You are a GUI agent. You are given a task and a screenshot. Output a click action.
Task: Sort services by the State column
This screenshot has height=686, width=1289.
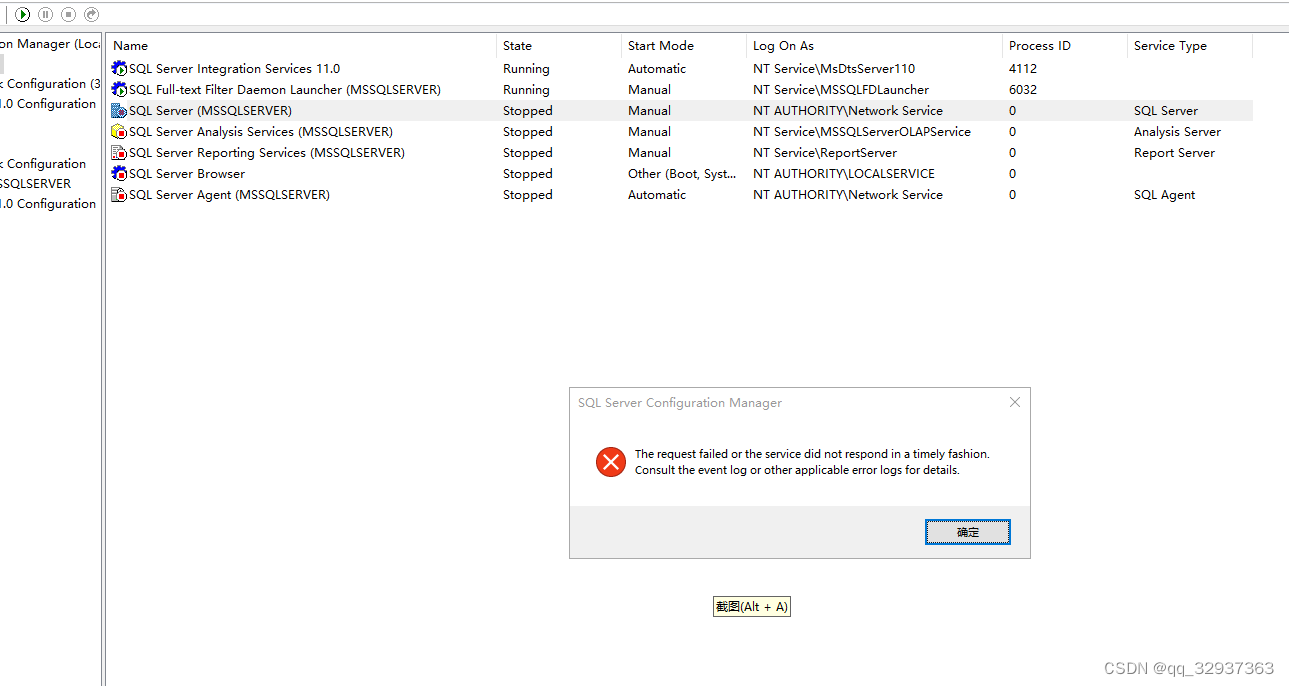tap(517, 45)
